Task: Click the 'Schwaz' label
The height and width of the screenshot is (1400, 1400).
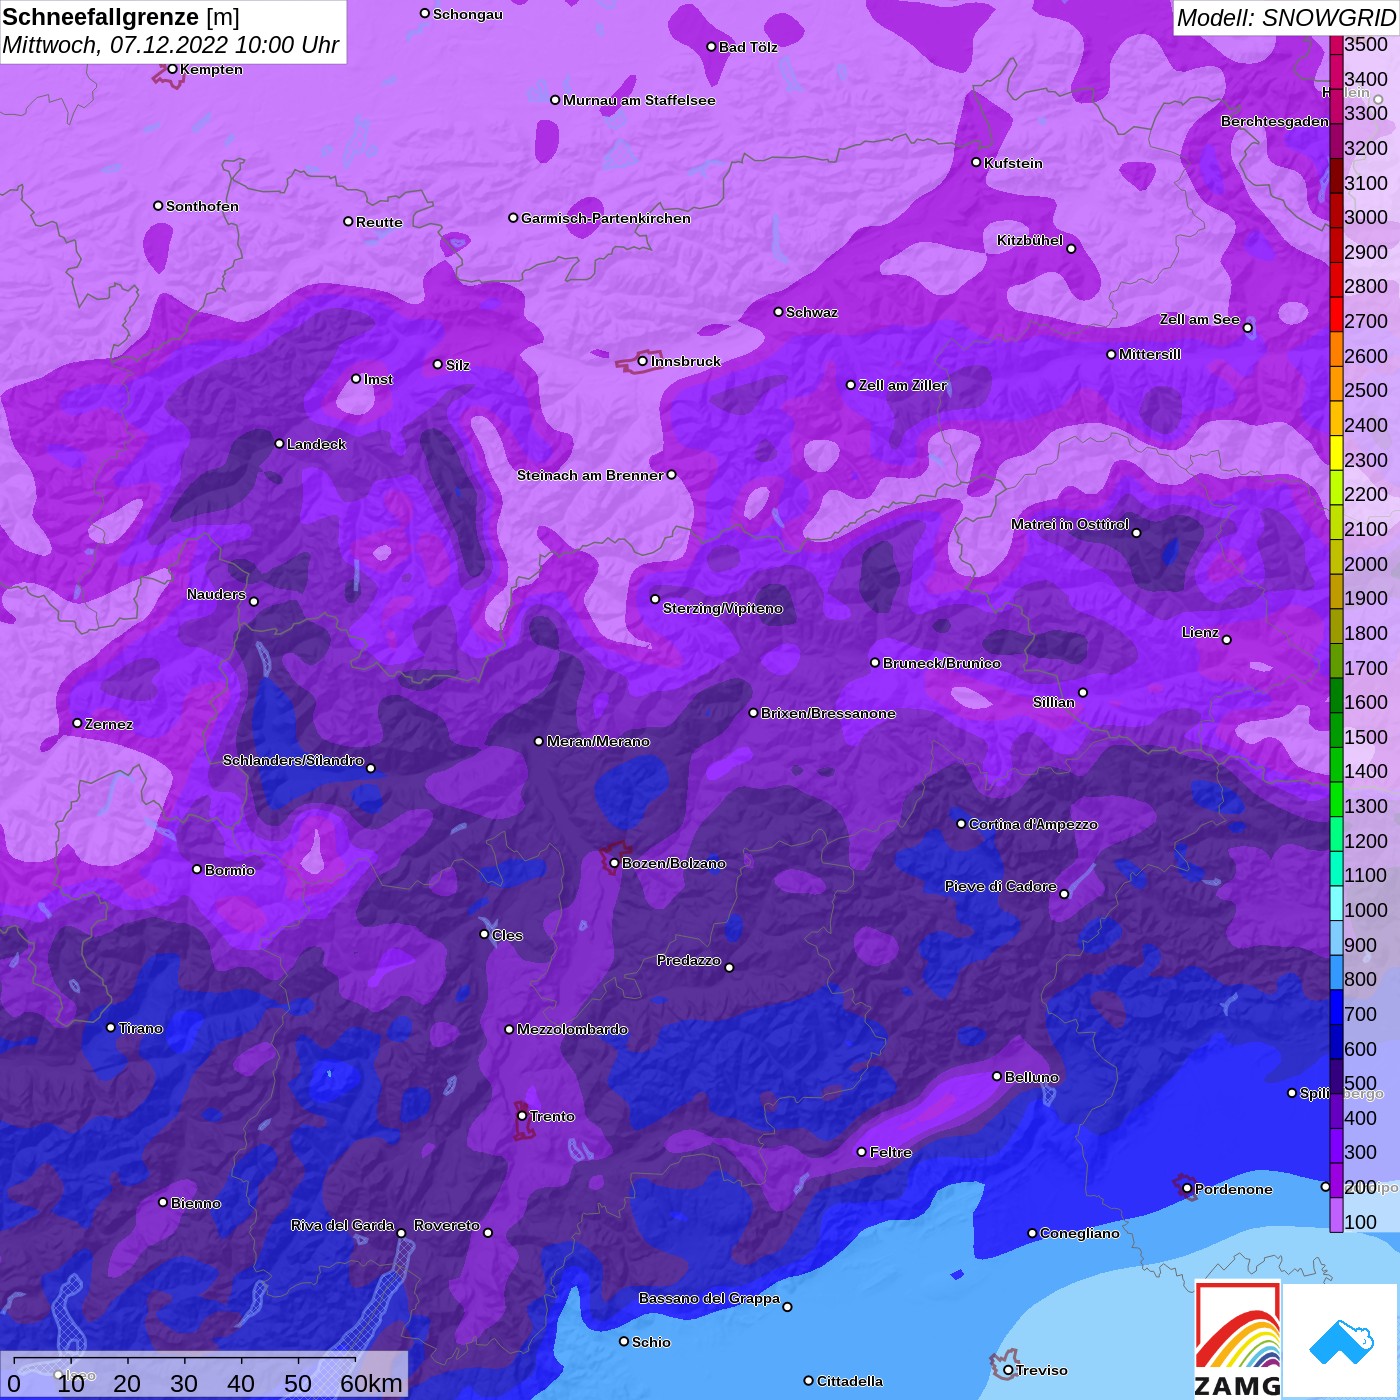Action: (812, 312)
